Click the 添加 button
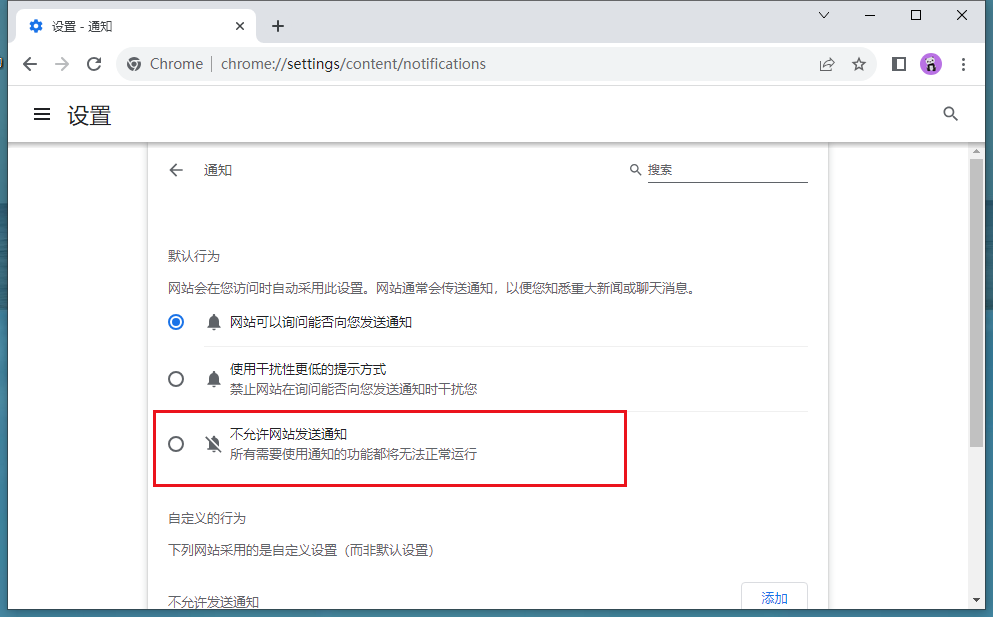 774,598
